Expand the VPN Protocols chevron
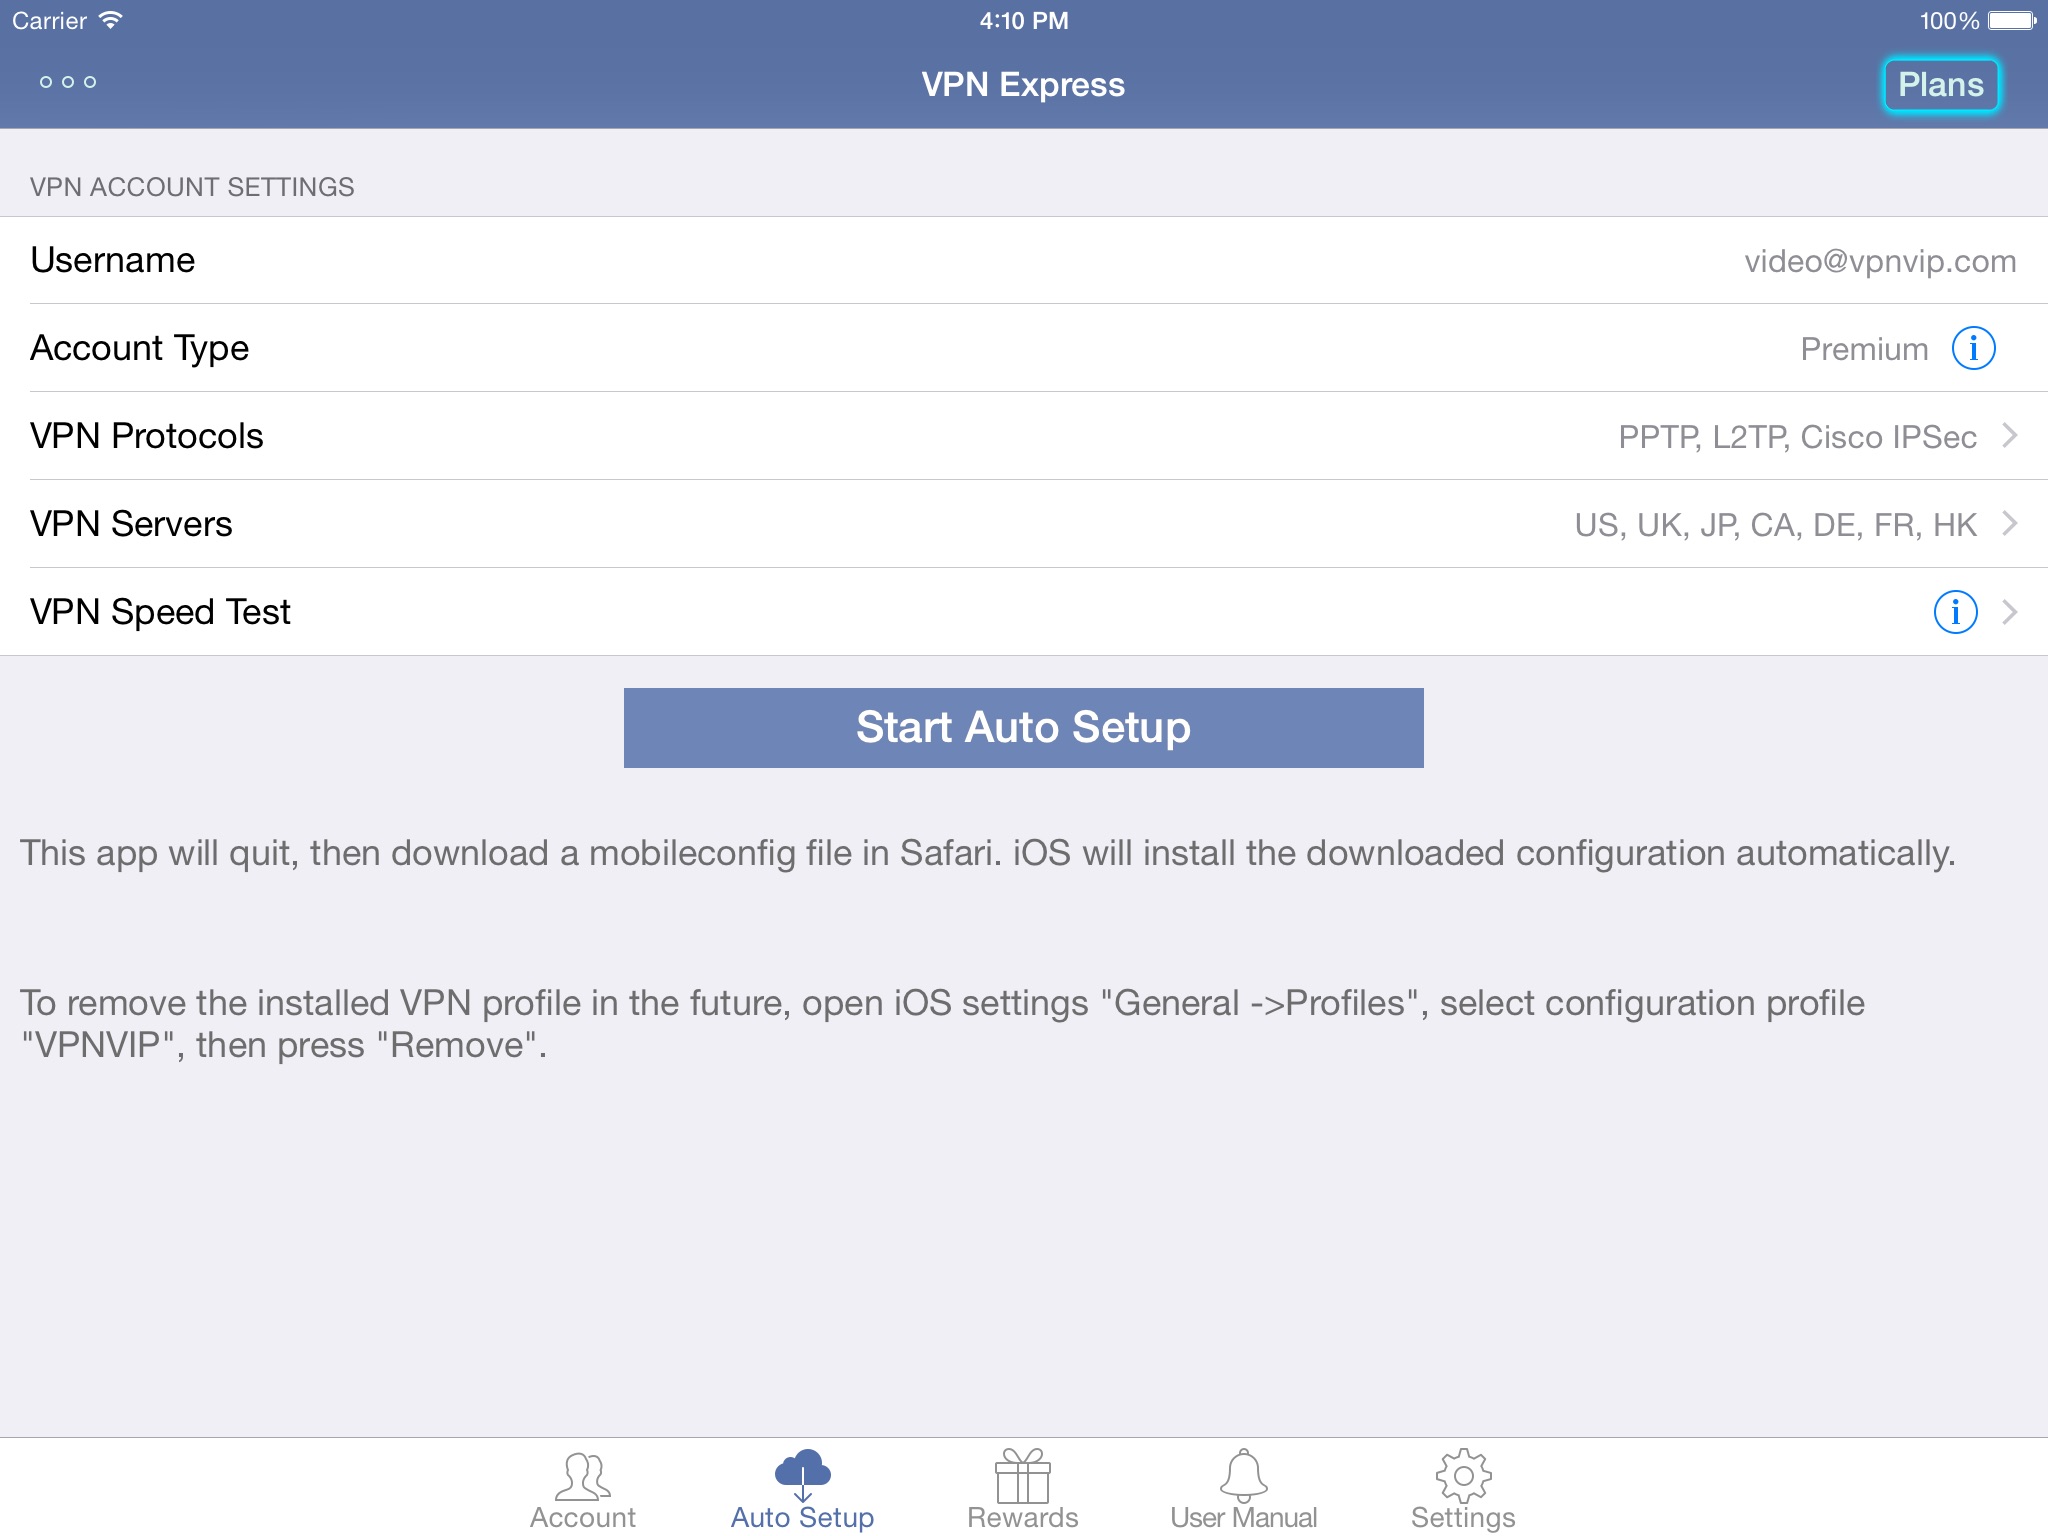 click(x=2010, y=436)
